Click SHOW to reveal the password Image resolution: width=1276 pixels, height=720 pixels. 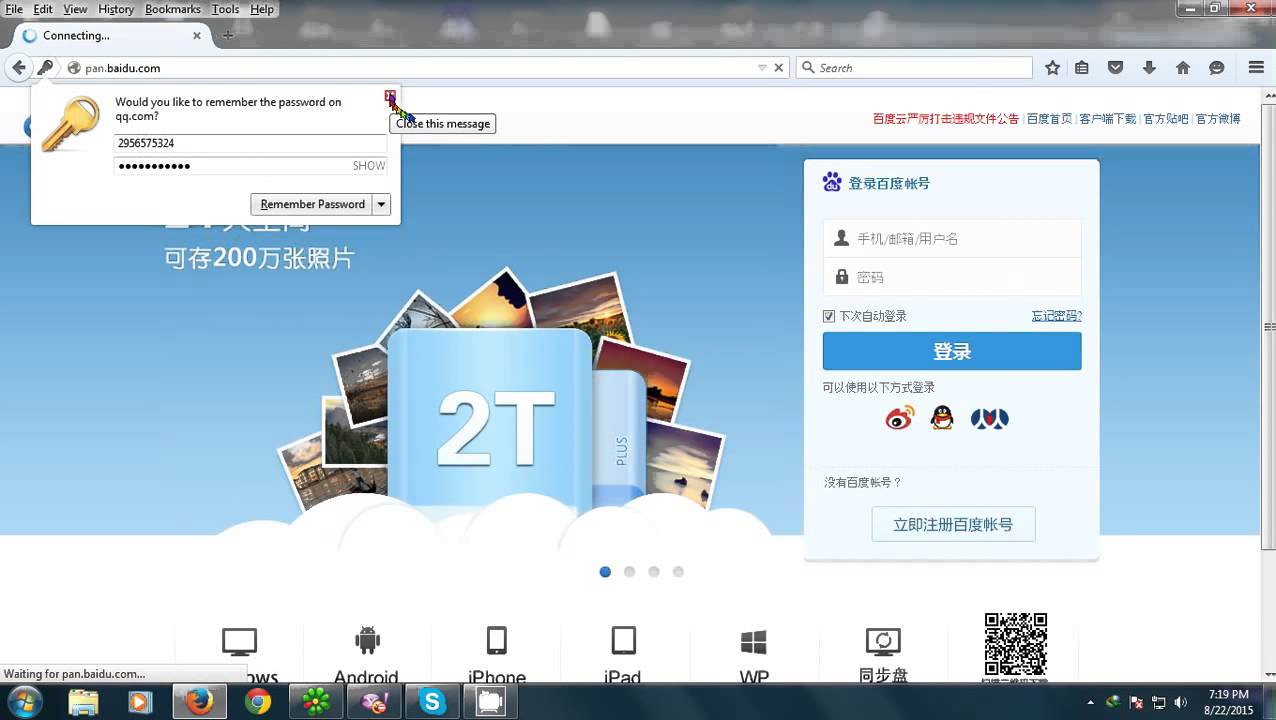(368, 166)
